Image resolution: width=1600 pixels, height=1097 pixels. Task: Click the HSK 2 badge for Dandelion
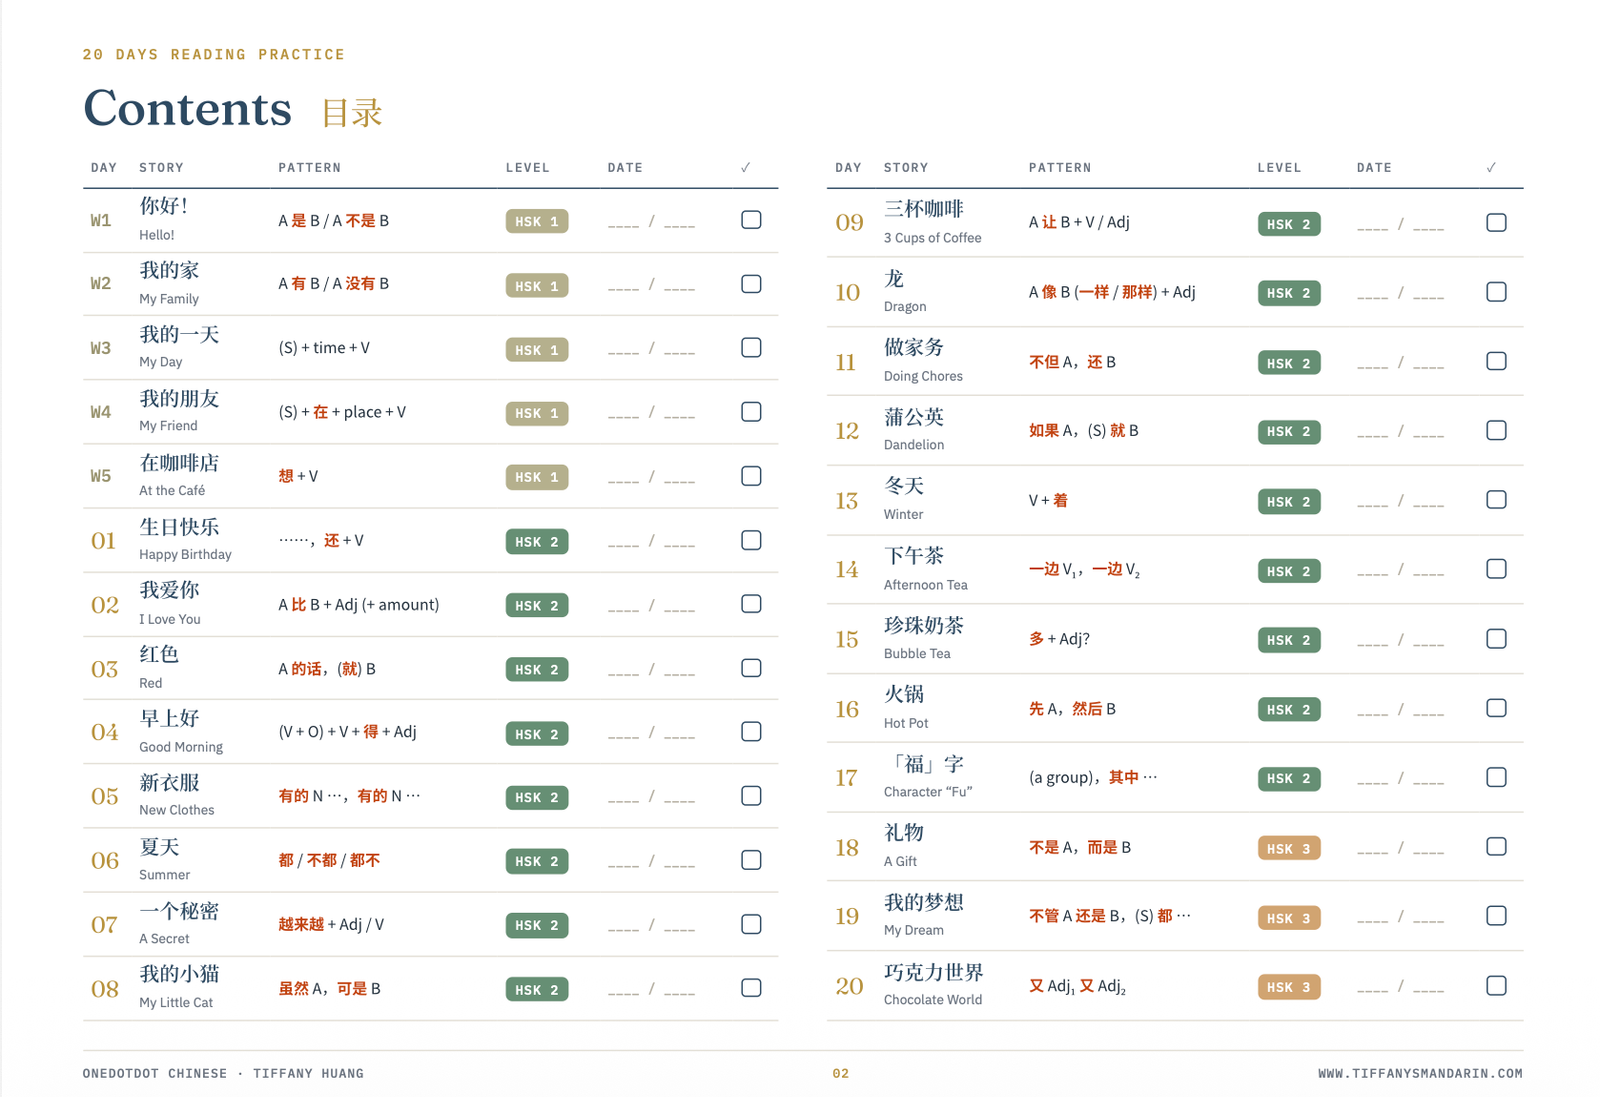point(1289,432)
